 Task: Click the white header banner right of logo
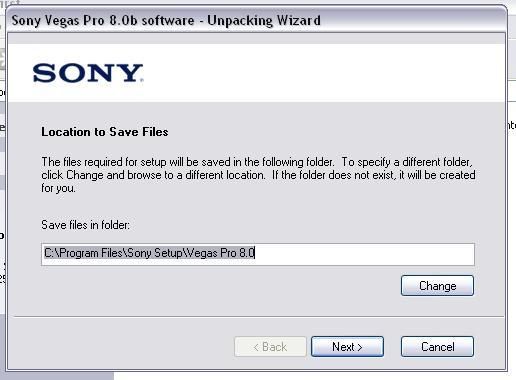pyautogui.click(x=323, y=73)
